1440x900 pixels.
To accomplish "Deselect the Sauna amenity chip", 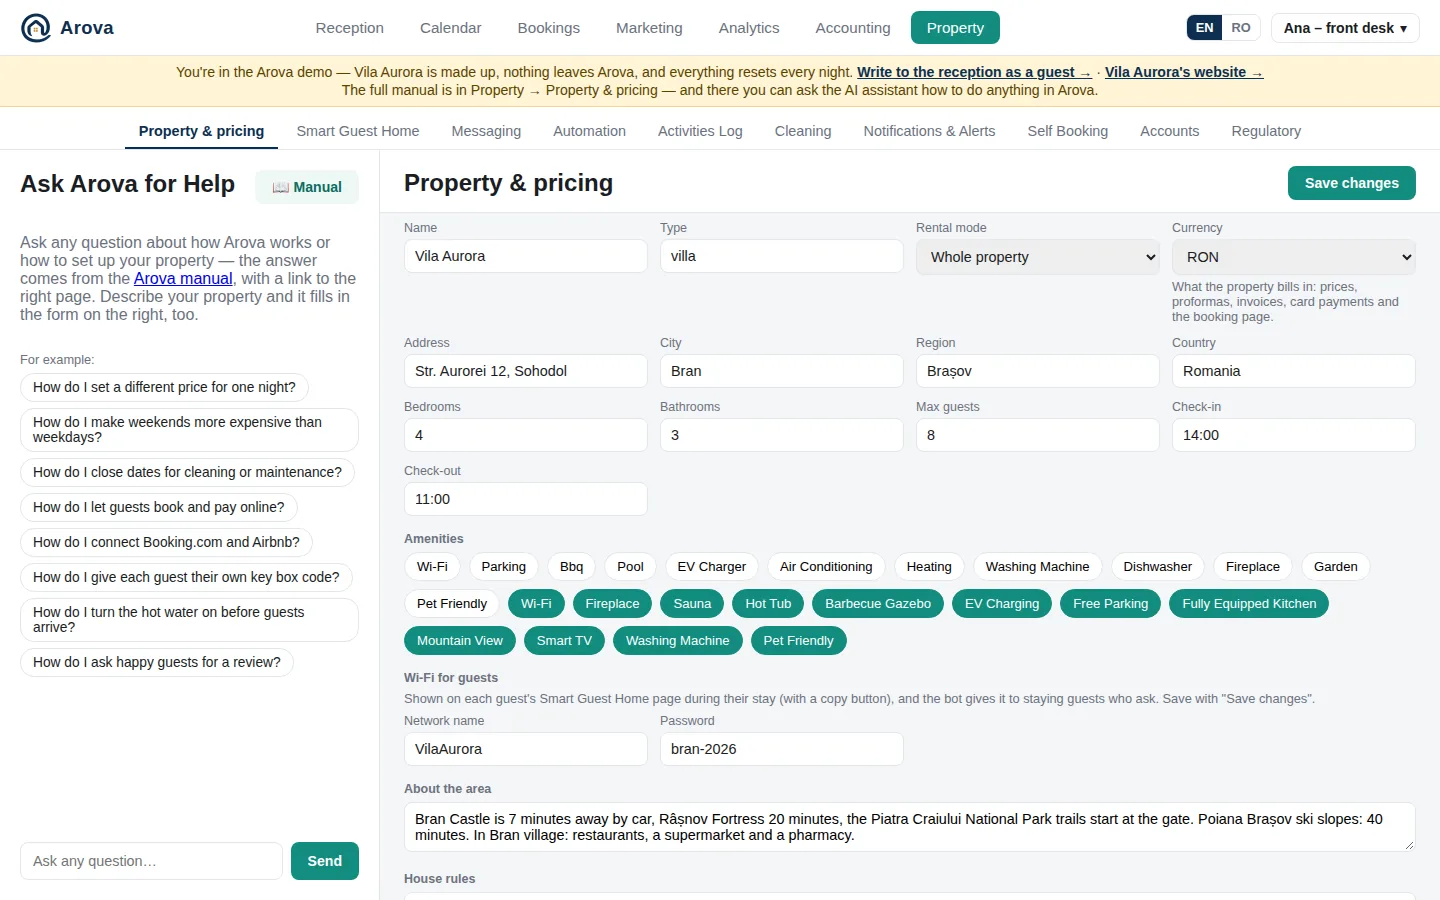I will point(692,604).
